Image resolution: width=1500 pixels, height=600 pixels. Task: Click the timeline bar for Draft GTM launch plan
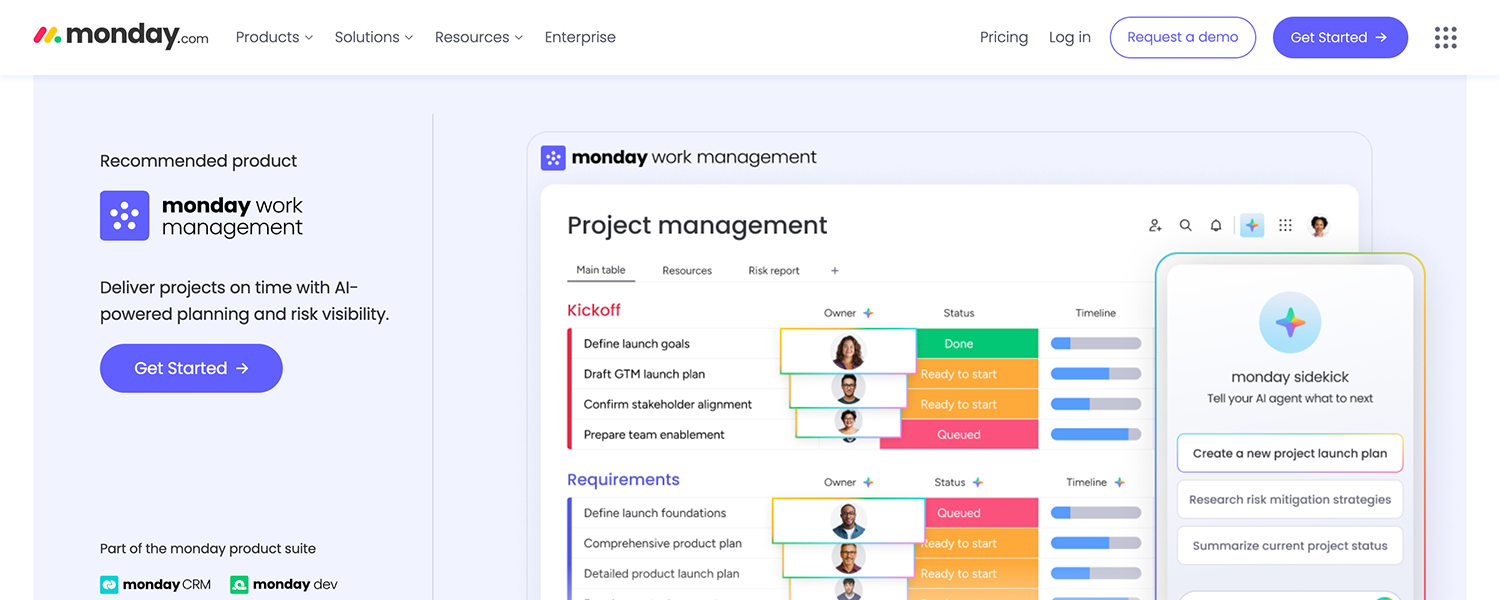(x=1096, y=374)
